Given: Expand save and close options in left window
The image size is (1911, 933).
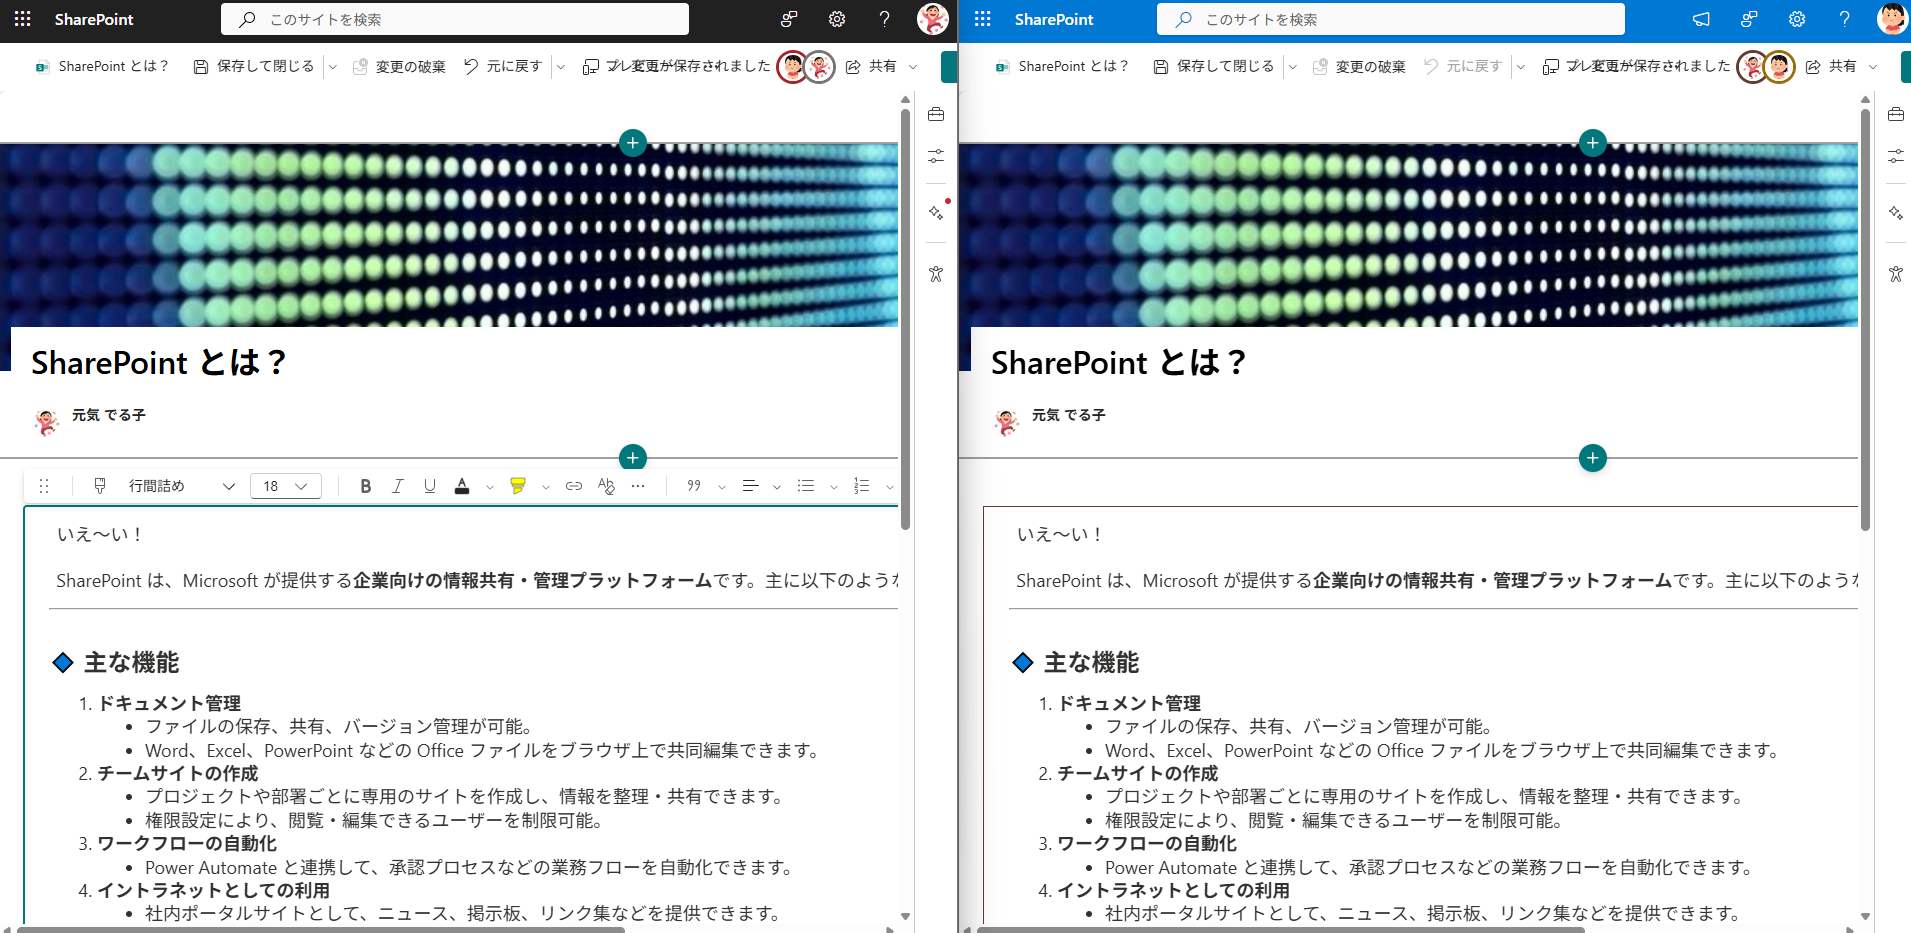Looking at the screenshot, I should pos(333,67).
